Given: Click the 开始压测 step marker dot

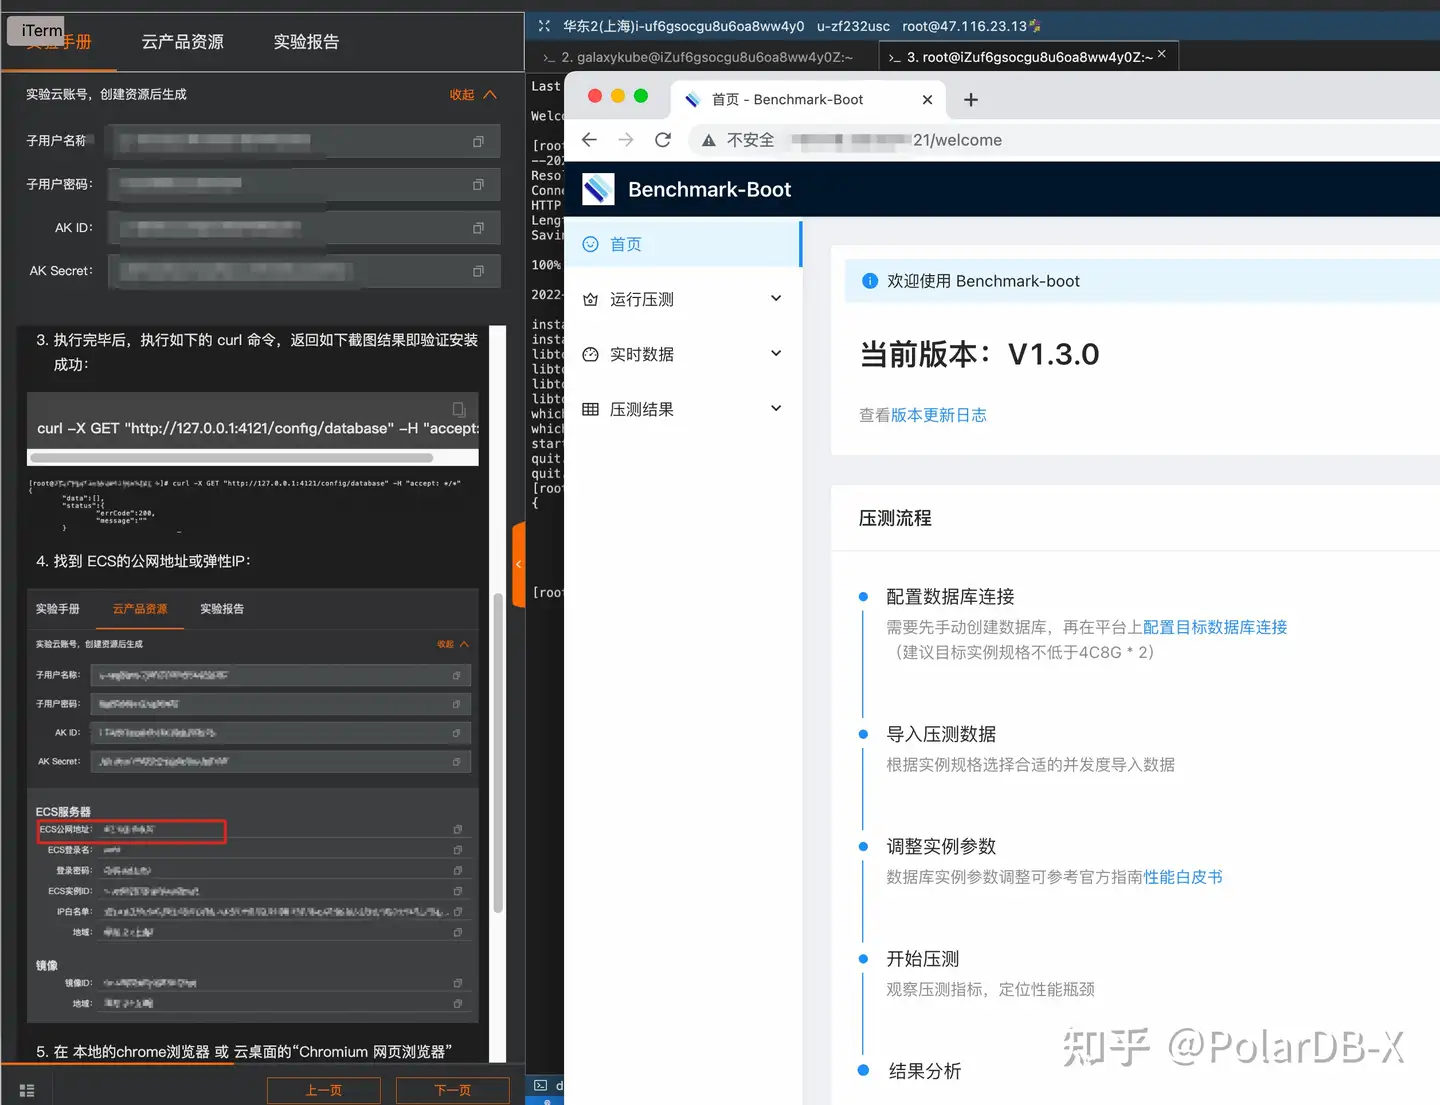Looking at the screenshot, I should pos(863,959).
